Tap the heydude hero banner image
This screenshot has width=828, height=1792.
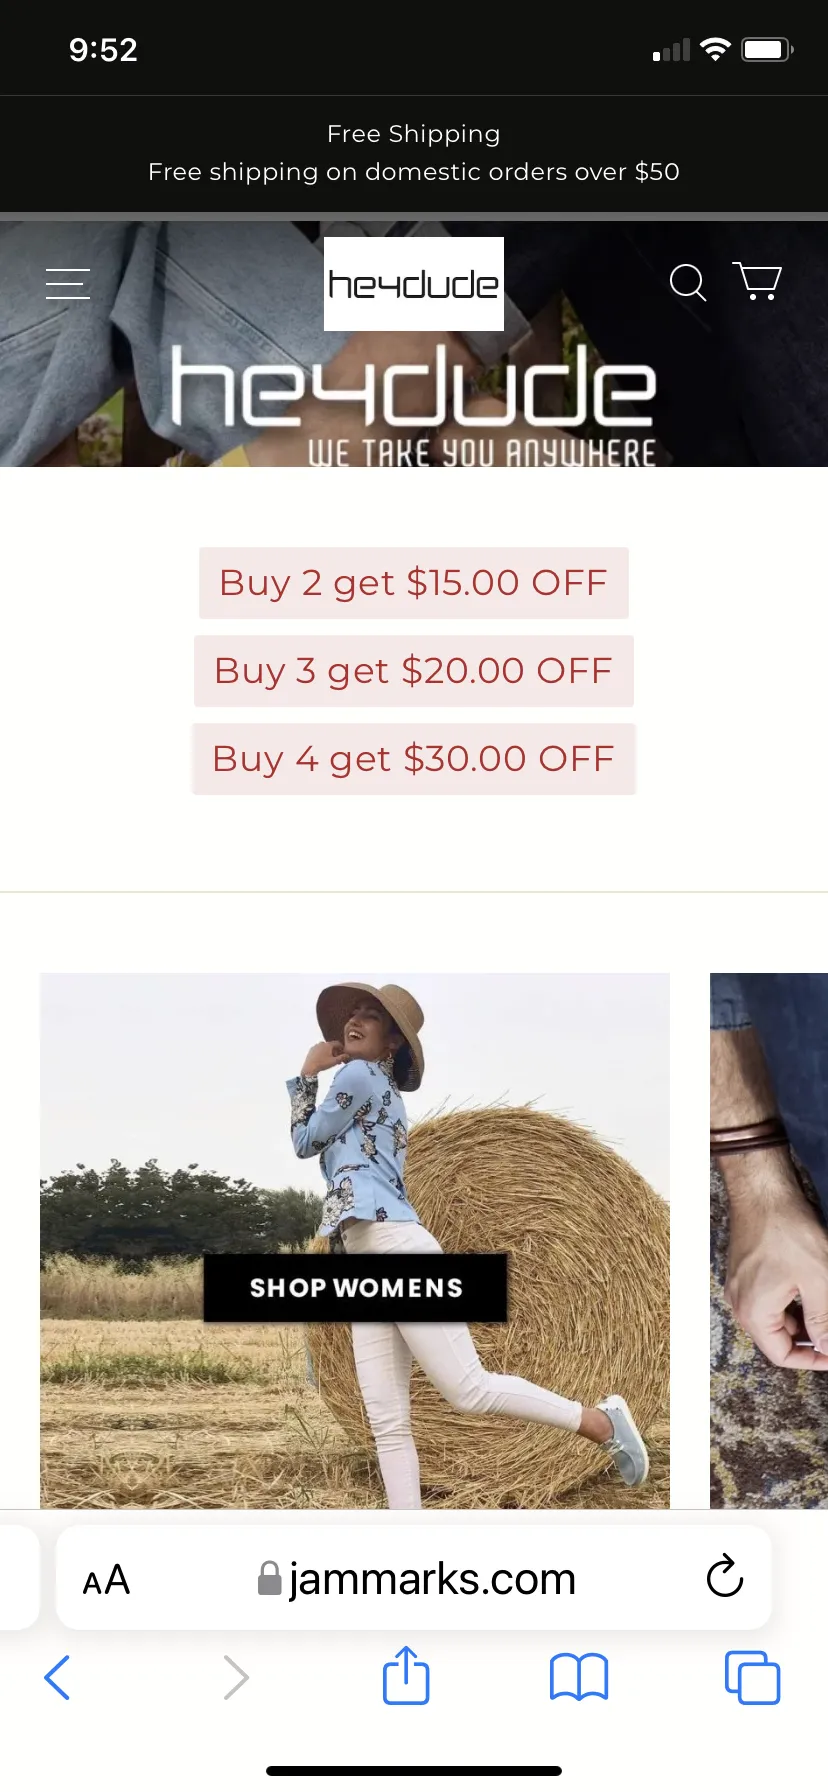414,400
